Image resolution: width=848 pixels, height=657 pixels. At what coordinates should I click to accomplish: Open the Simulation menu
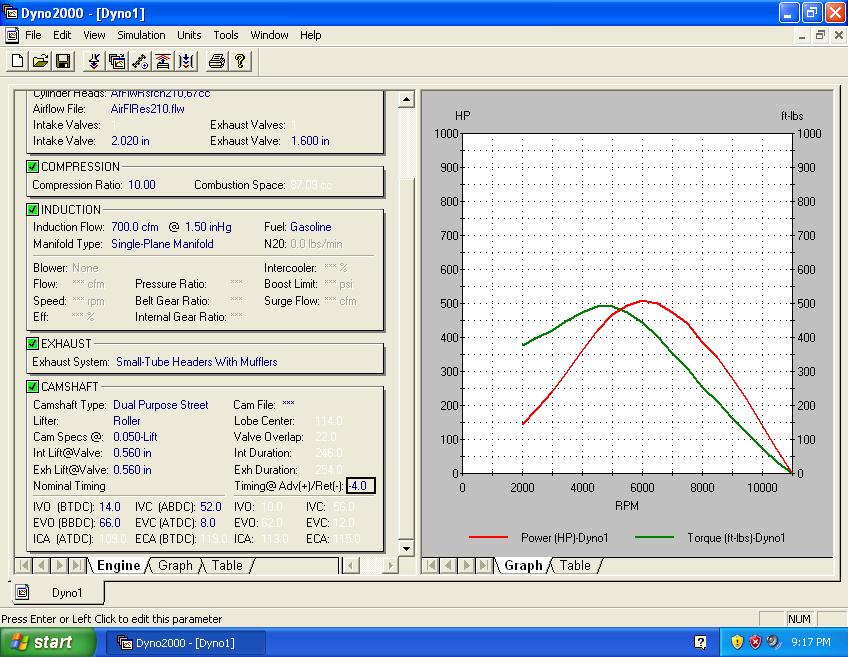[141, 35]
